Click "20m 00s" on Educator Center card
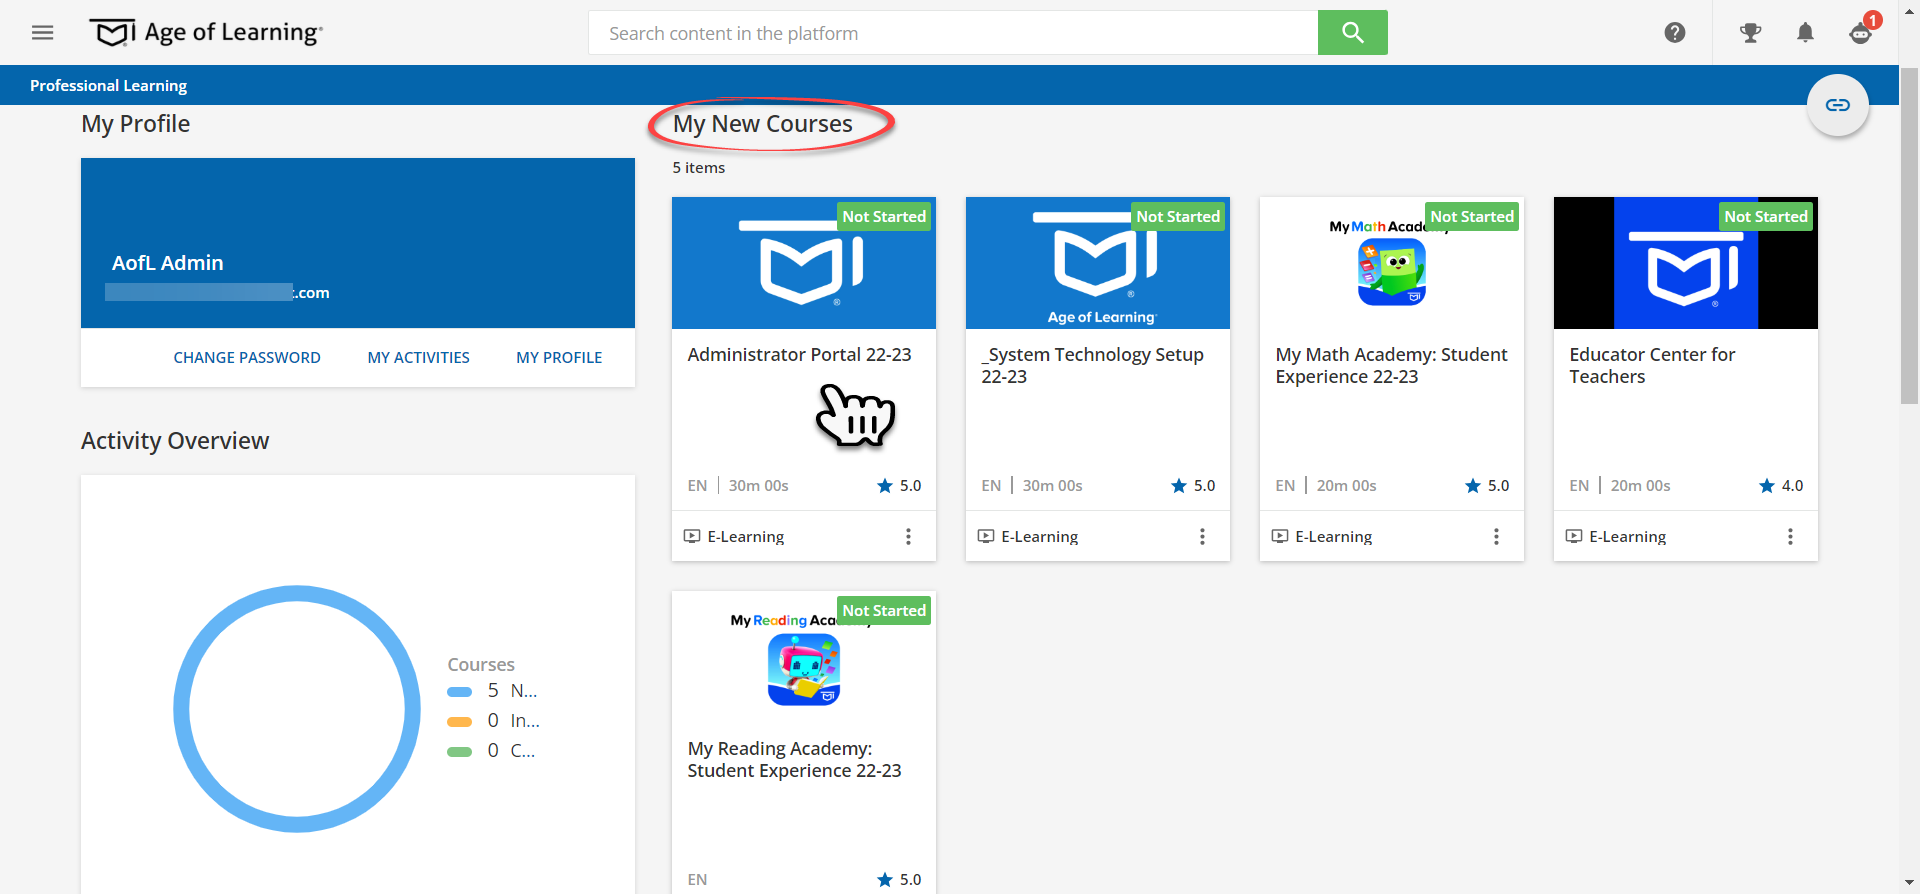Image resolution: width=1920 pixels, height=894 pixels. pyautogui.click(x=1640, y=486)
